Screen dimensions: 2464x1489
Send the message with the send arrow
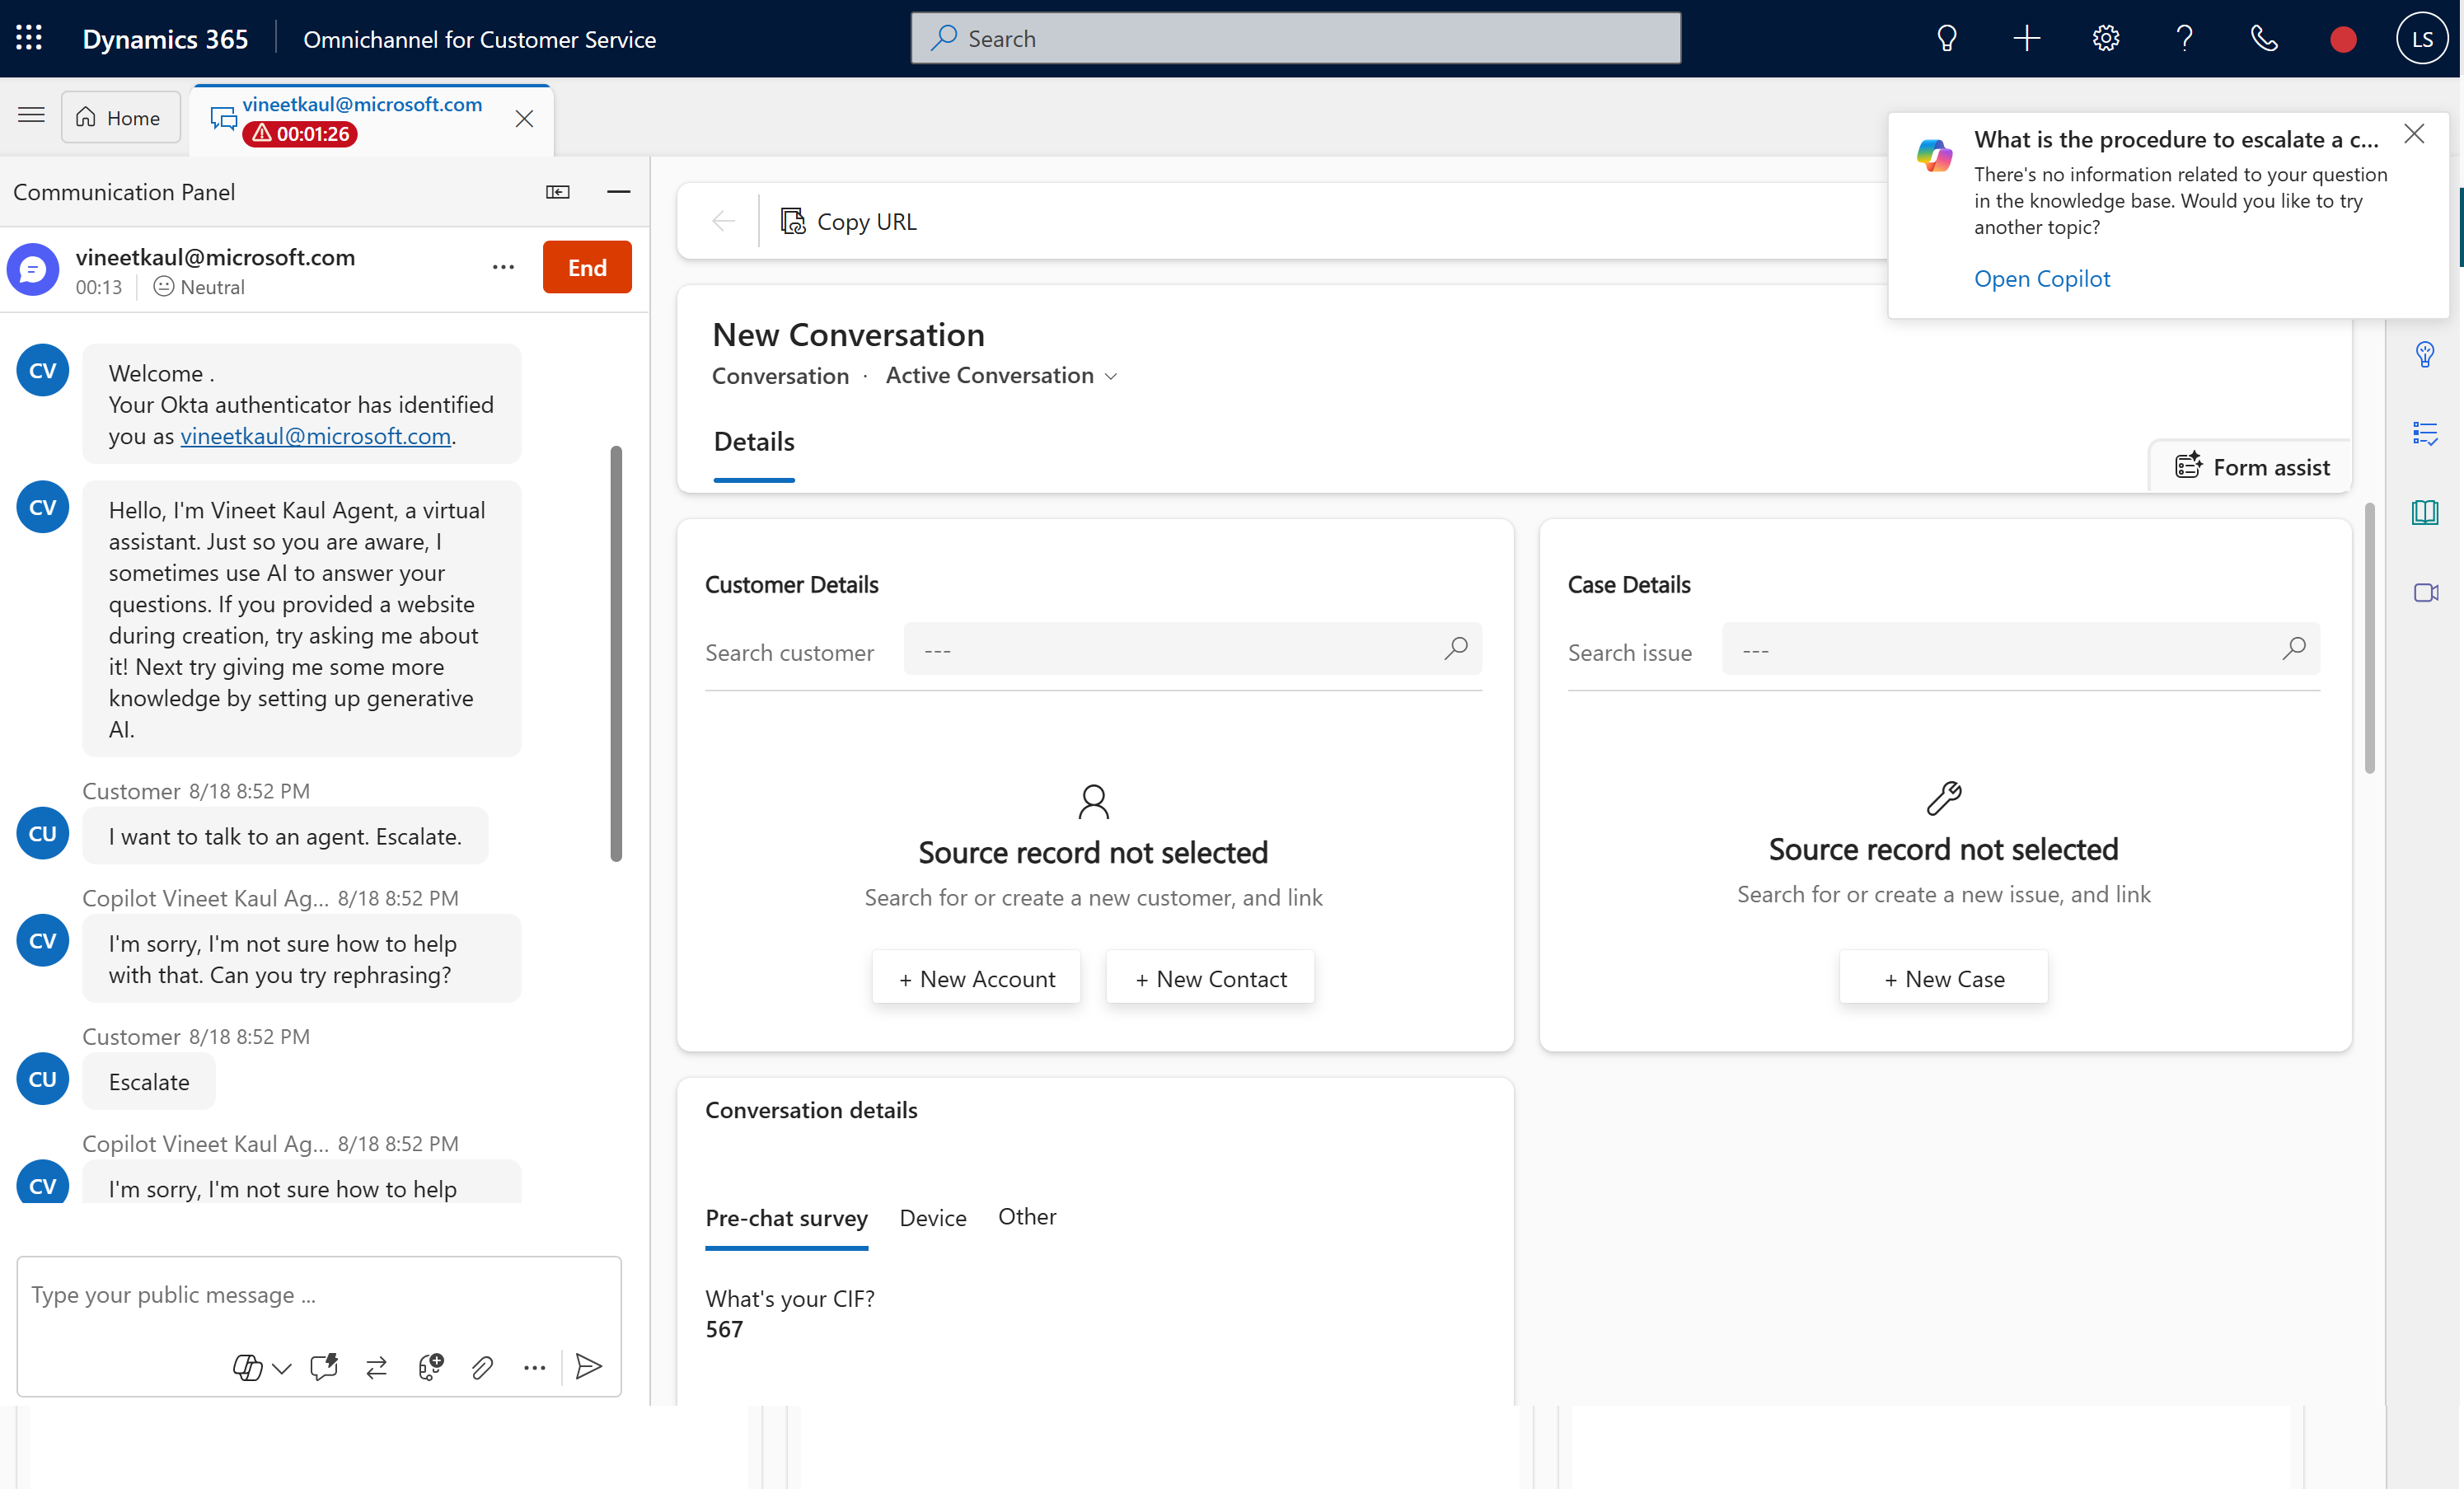click(x=589, y=1367)
